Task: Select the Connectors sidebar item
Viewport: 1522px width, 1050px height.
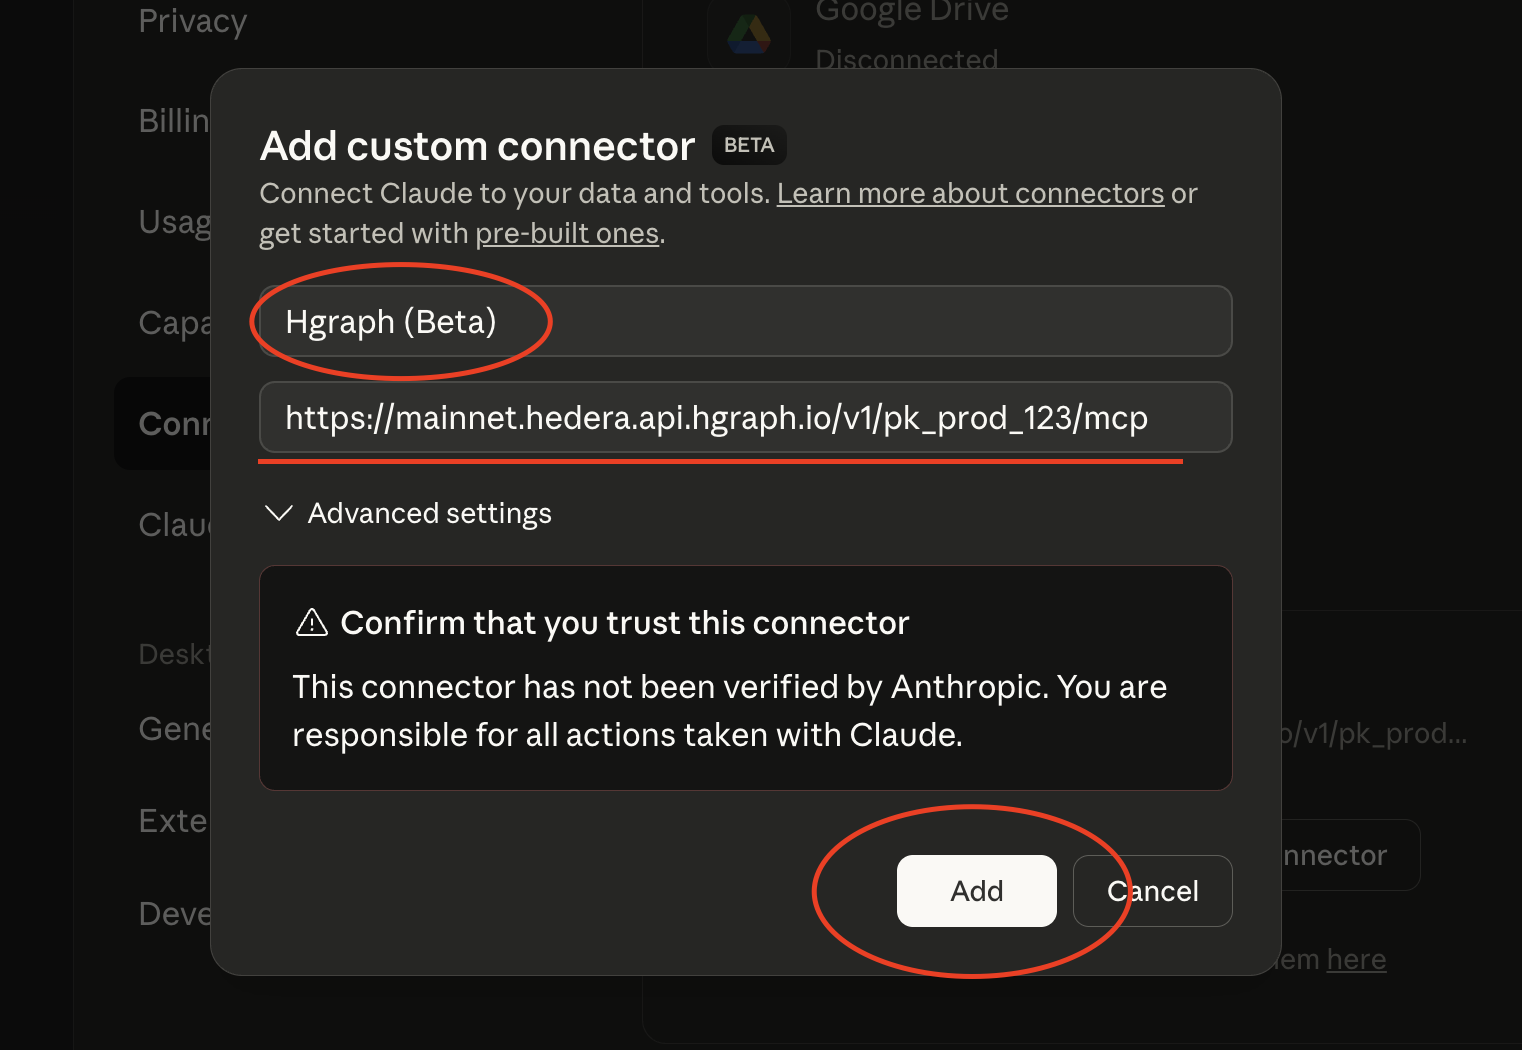Action: click(178, 423)
